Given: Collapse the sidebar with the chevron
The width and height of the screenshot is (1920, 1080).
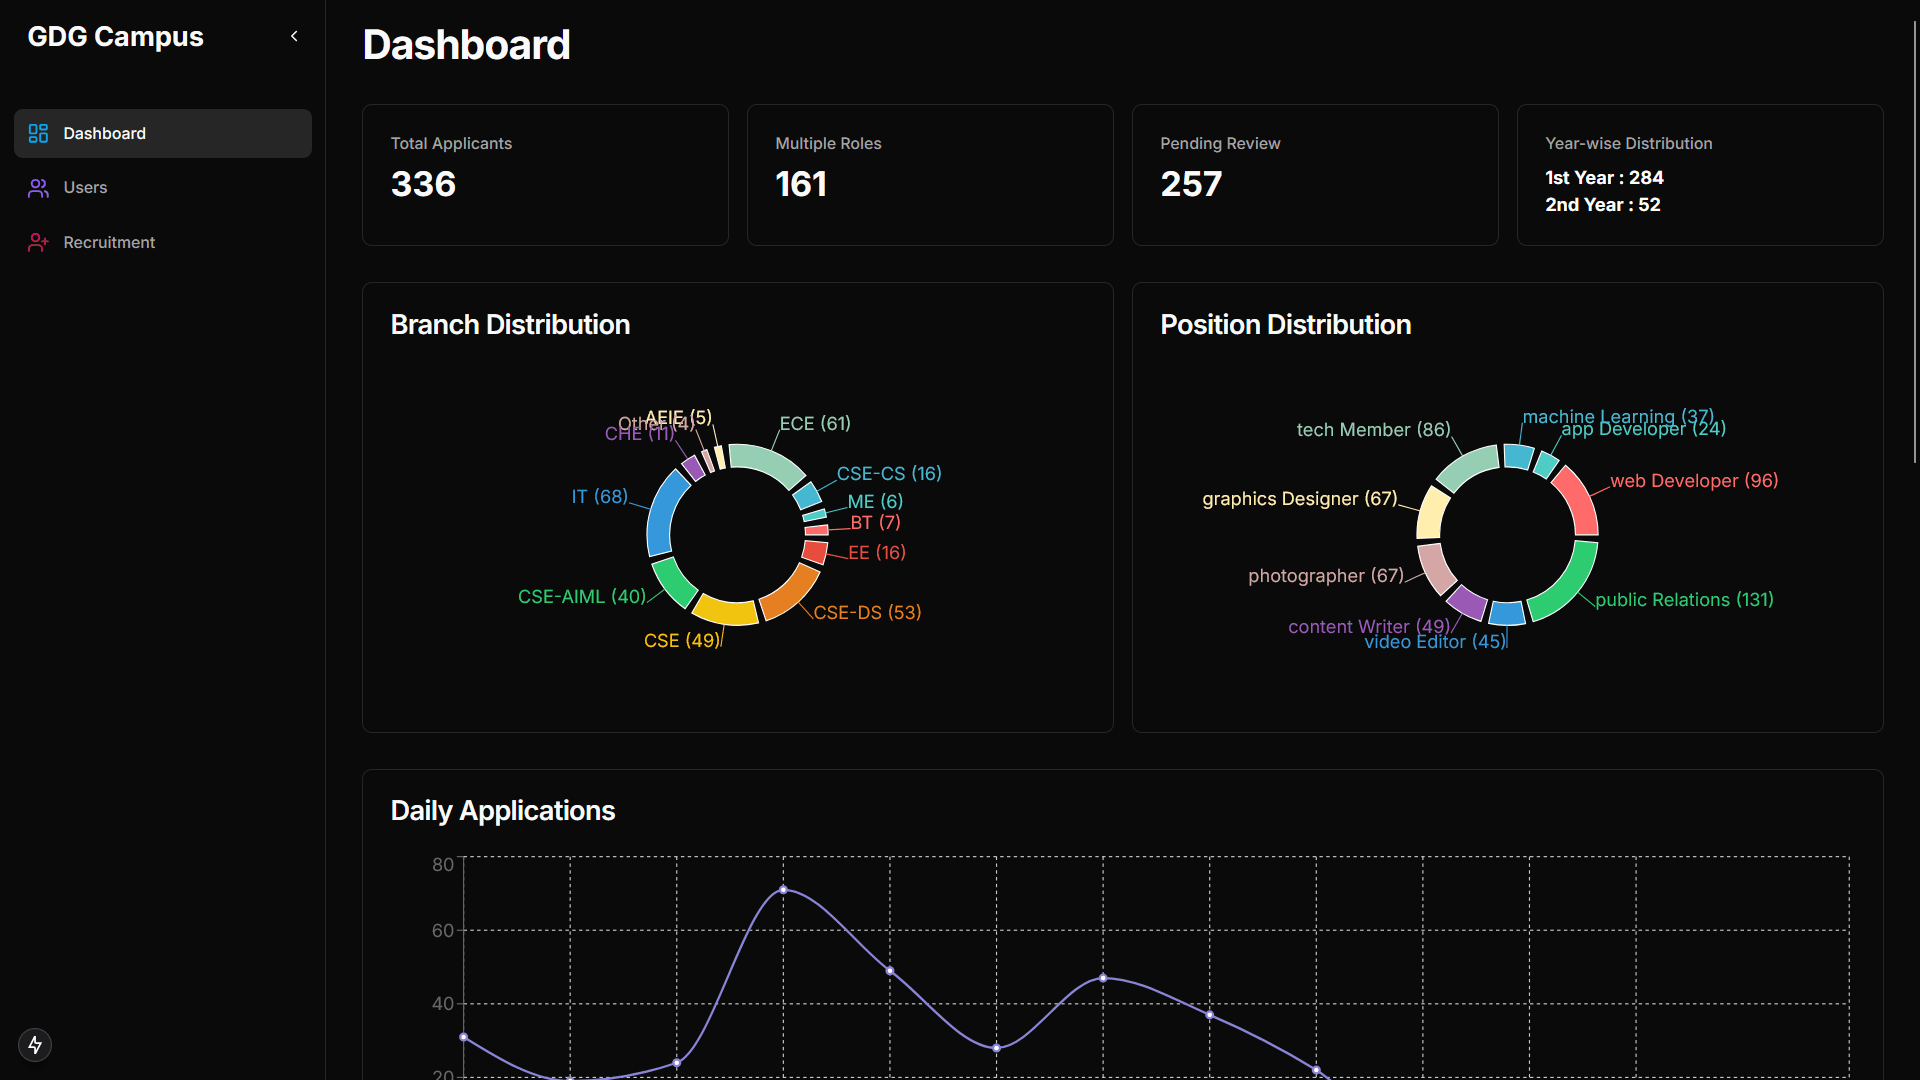Looking at the screenshot, I should click(294, 36).
